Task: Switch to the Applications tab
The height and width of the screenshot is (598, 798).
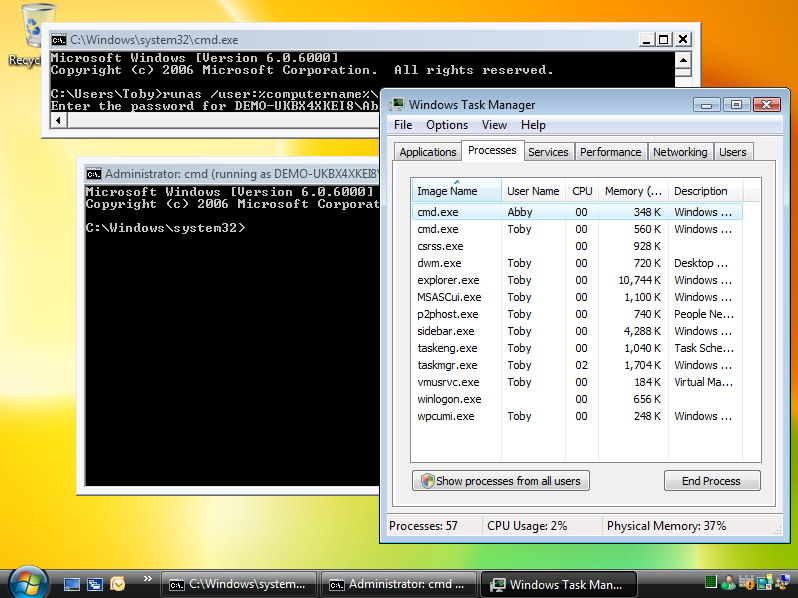Action: [428, 152]
